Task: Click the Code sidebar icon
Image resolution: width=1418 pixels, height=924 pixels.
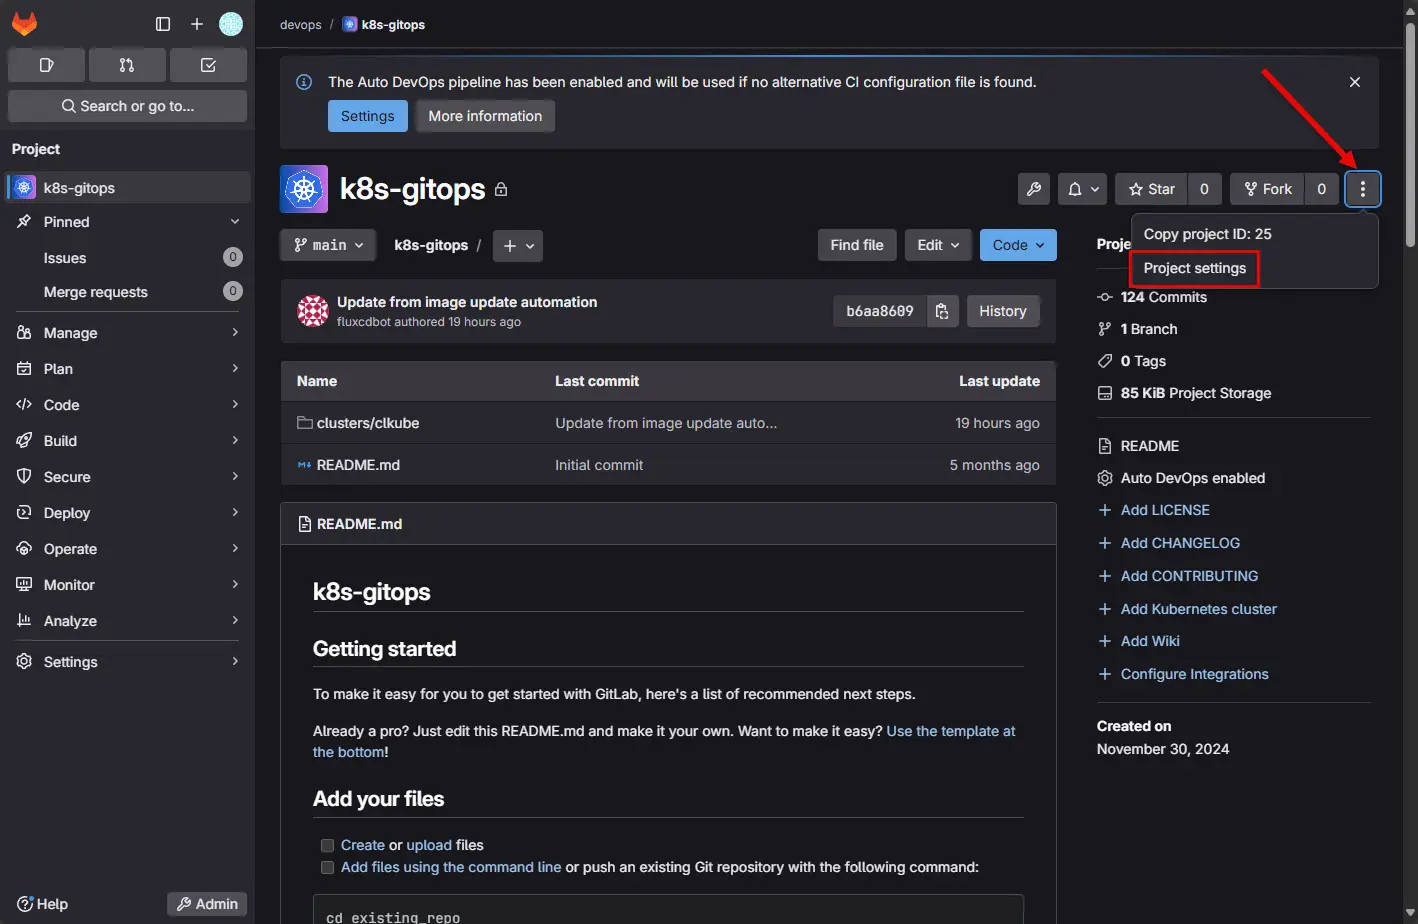Action: click(x=24, y=405)
